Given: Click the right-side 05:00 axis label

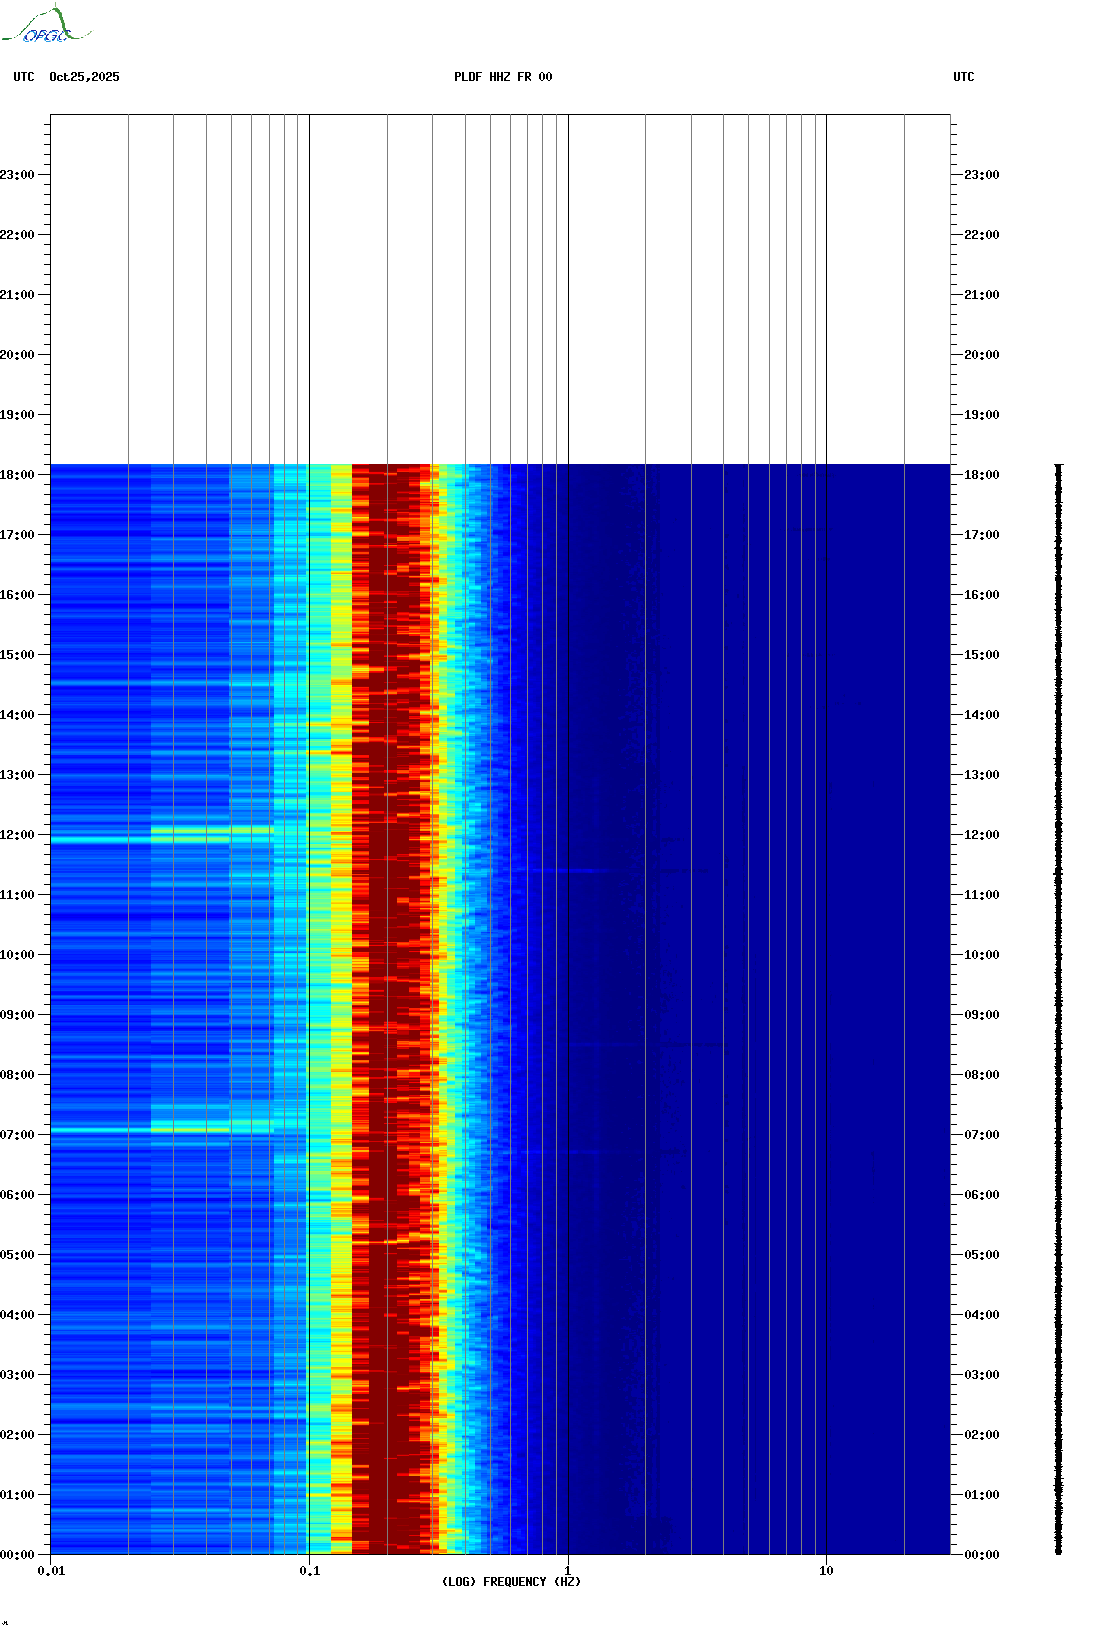Looking at the screenshot, I should pos(982,1255).
